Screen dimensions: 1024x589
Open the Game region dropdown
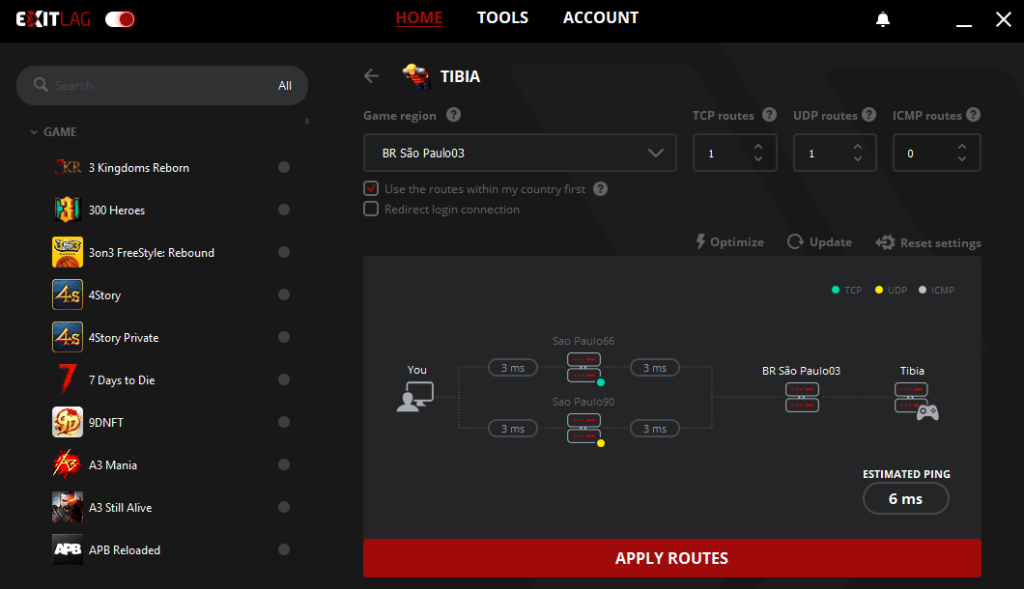(520, 153)
